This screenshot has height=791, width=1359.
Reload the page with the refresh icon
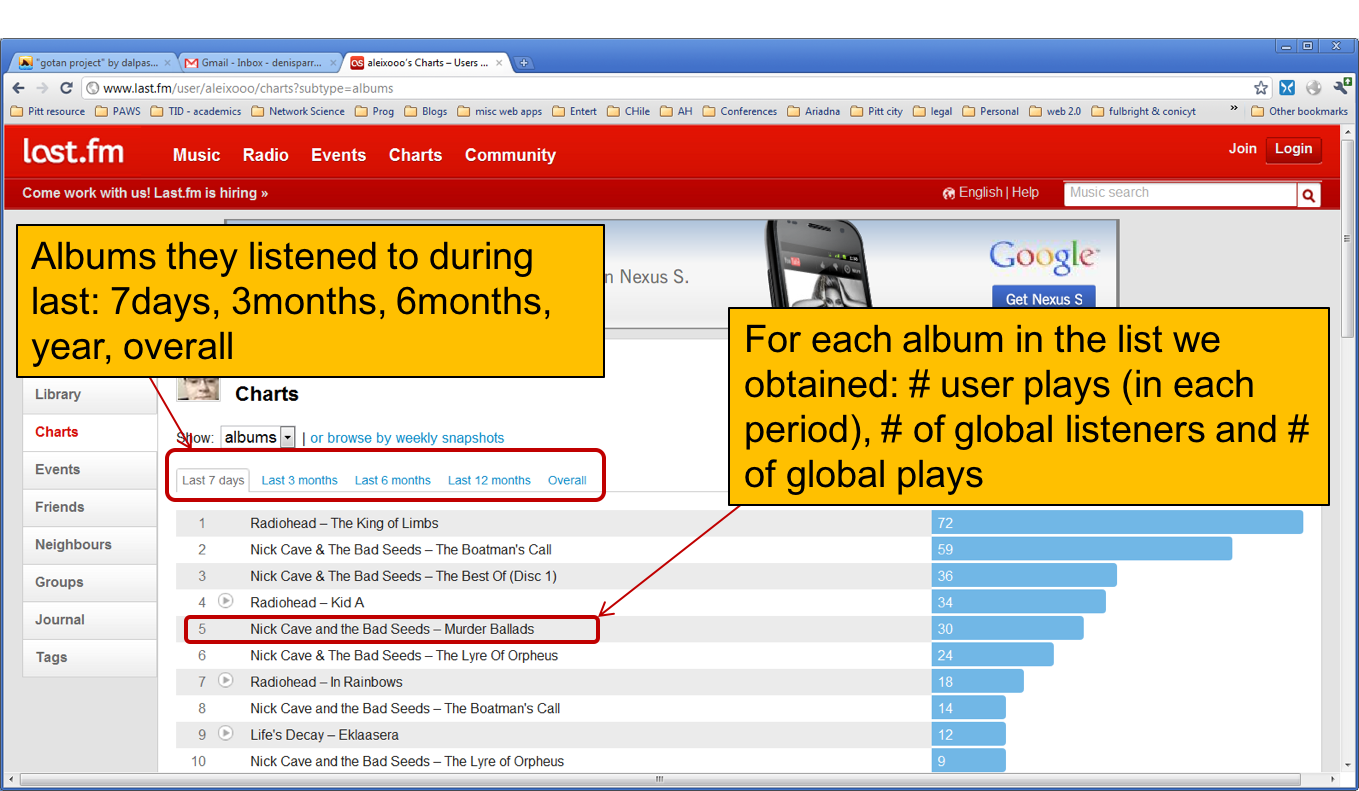coord(67,88)
